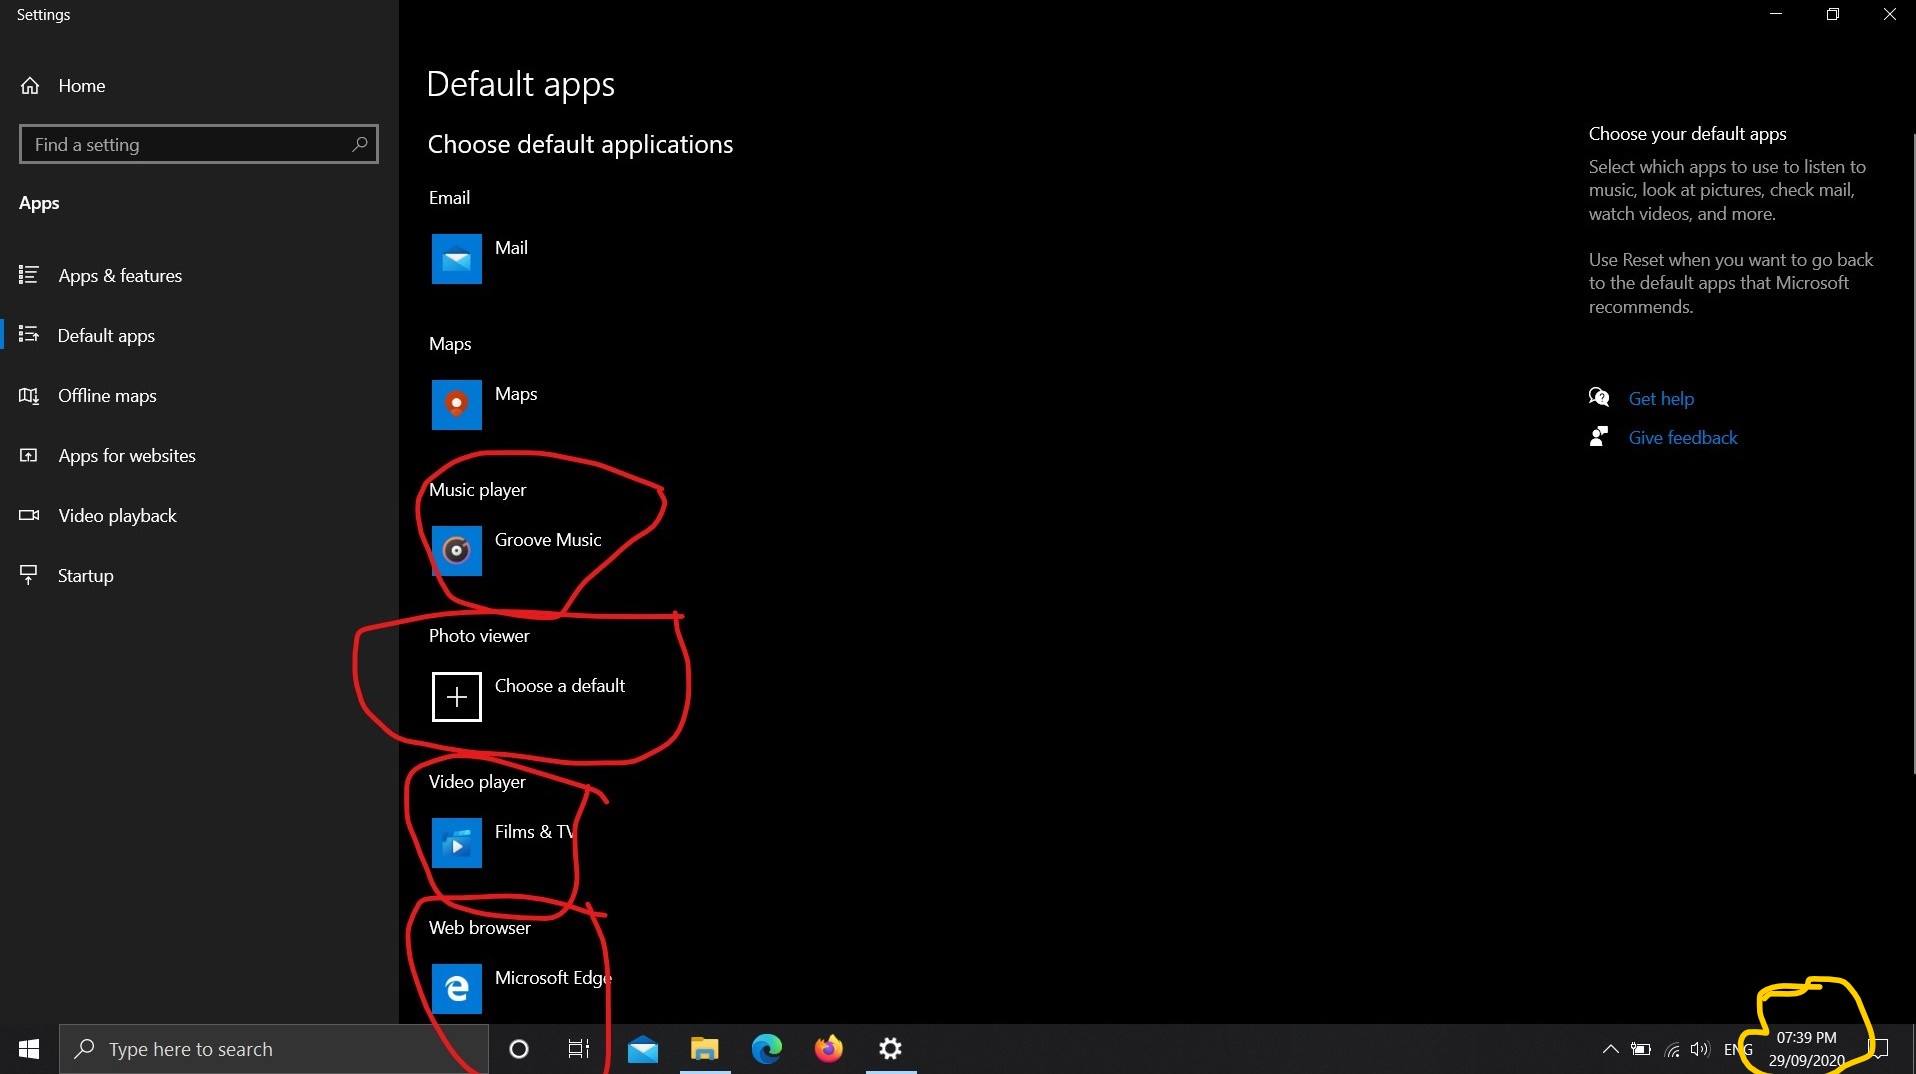Image resolution: width=1916 pixels, height=1074 pixels.
Task: Click the Microsoft Edge browser label text
Action: click(553, 977)
